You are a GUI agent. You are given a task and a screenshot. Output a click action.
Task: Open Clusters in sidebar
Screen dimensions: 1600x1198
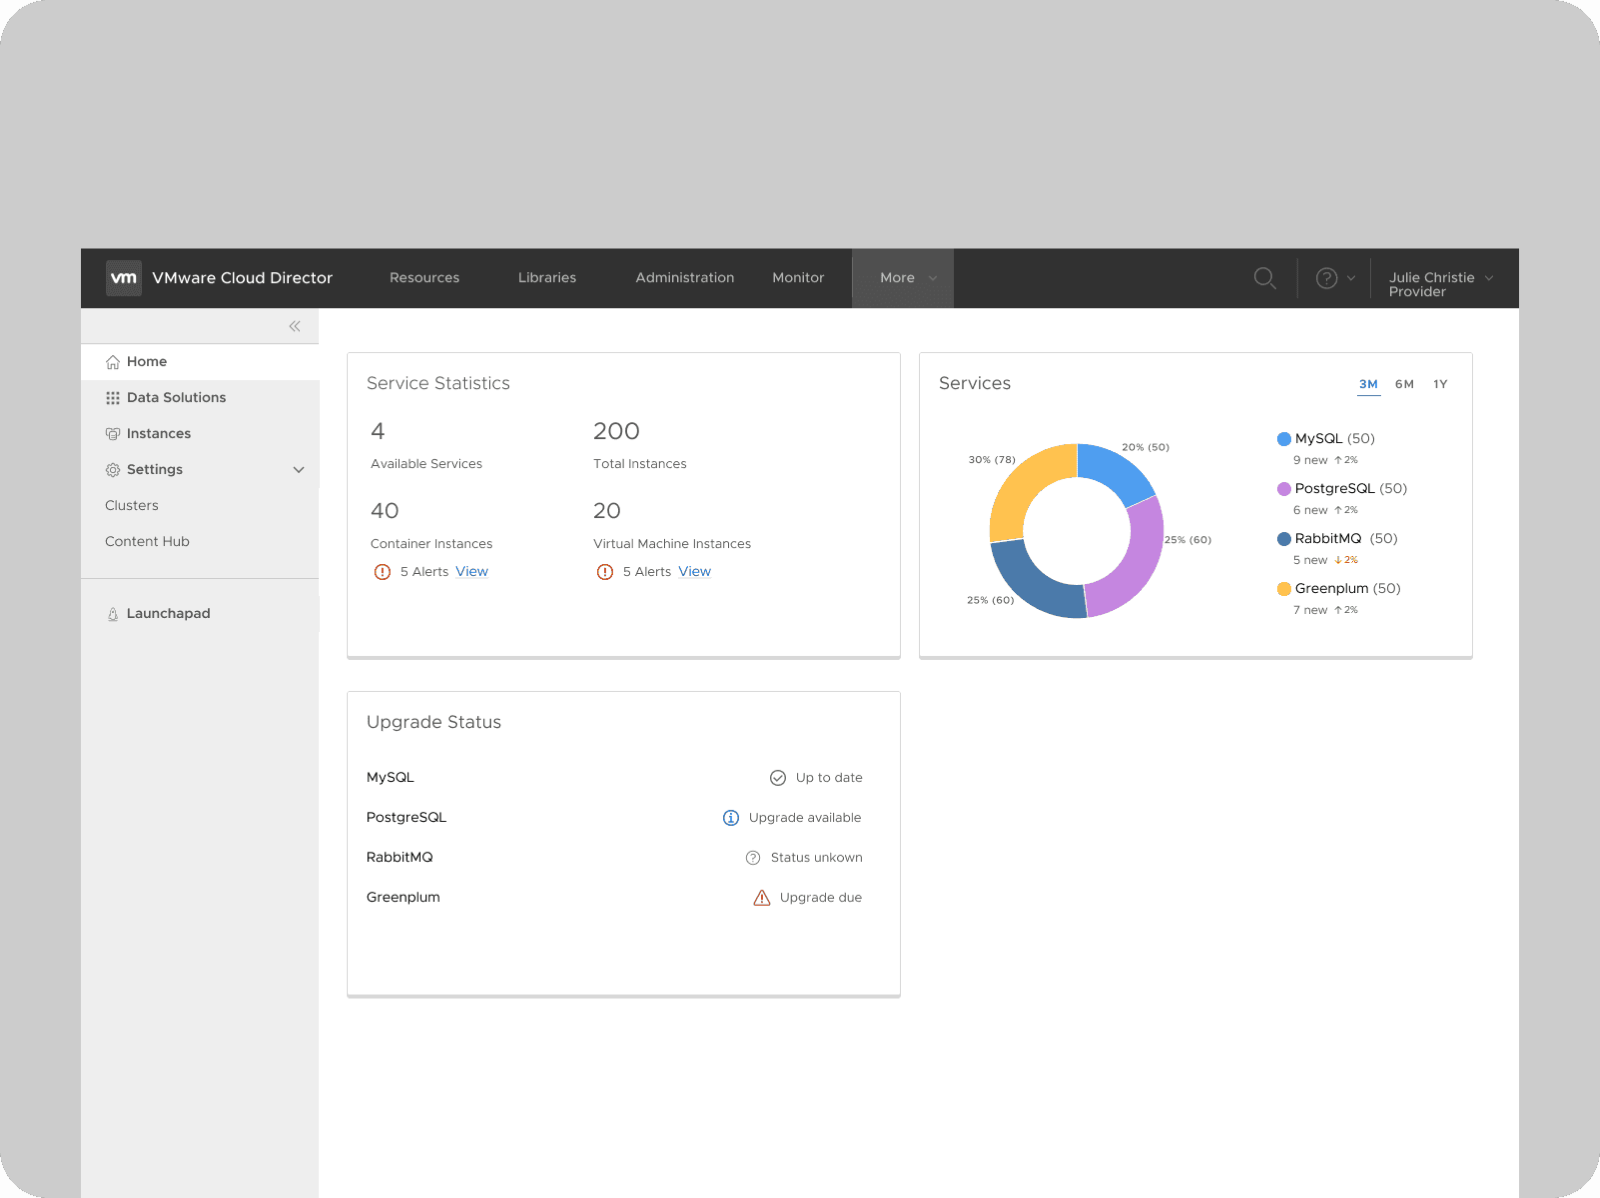132,506
